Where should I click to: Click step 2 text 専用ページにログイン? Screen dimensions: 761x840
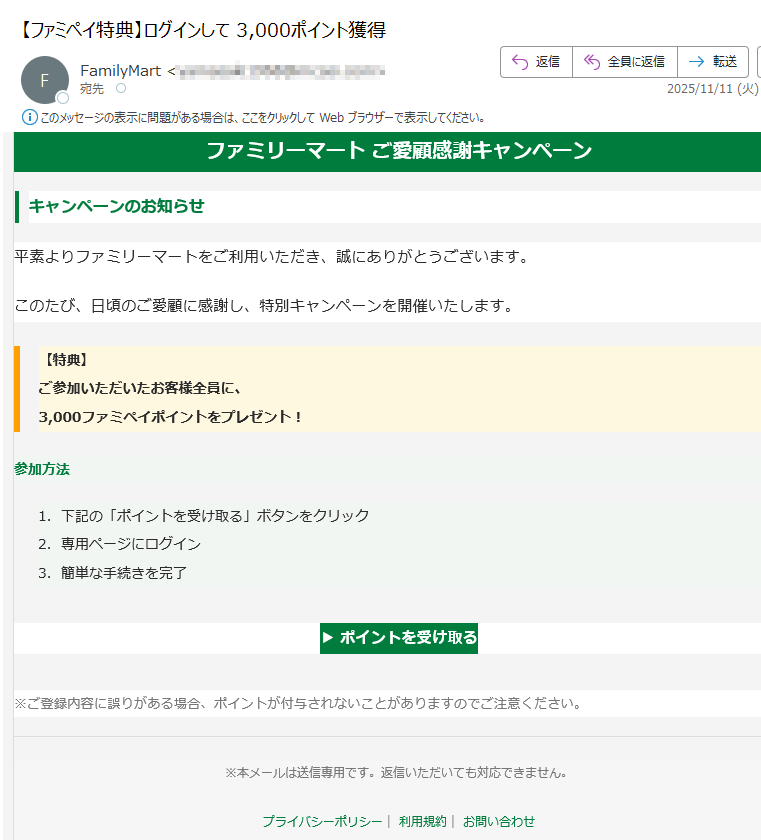pos(131,544)
